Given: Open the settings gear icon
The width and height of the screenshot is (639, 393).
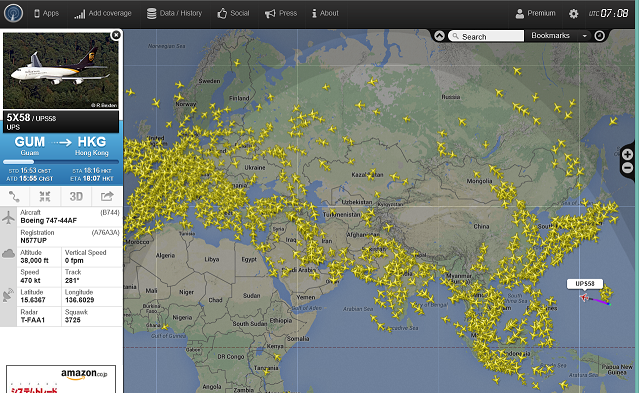Looking at the screenshot, I should 573,13.
